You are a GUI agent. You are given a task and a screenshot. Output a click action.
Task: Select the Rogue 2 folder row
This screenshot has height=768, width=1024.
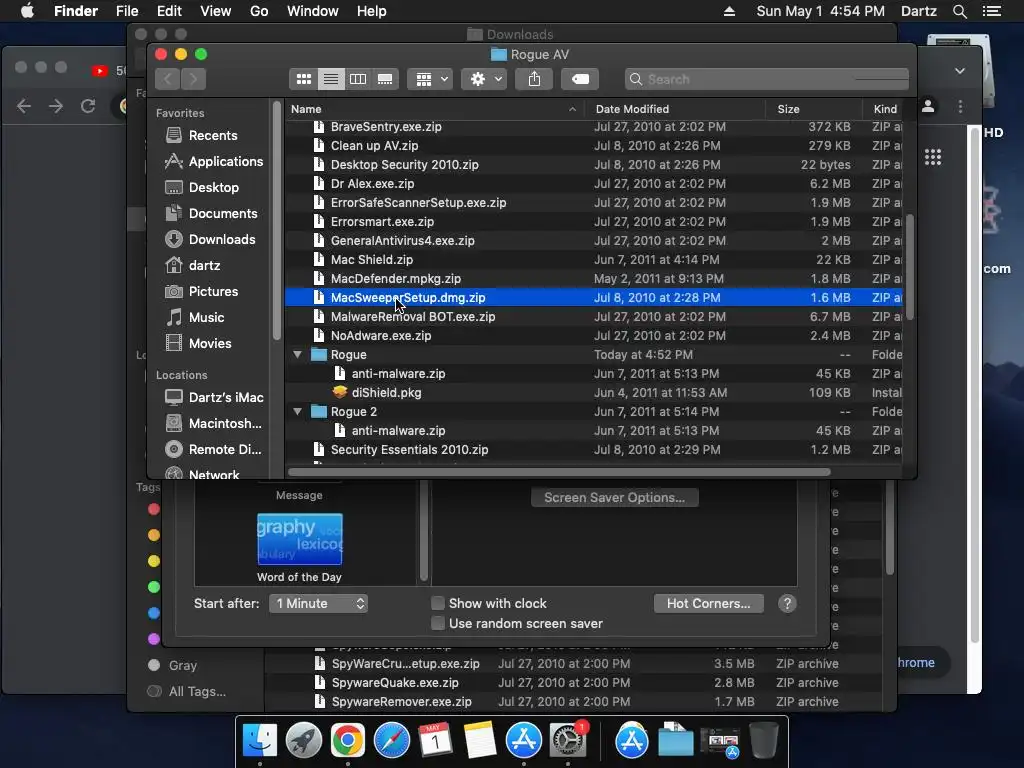(x=594, y=411)
